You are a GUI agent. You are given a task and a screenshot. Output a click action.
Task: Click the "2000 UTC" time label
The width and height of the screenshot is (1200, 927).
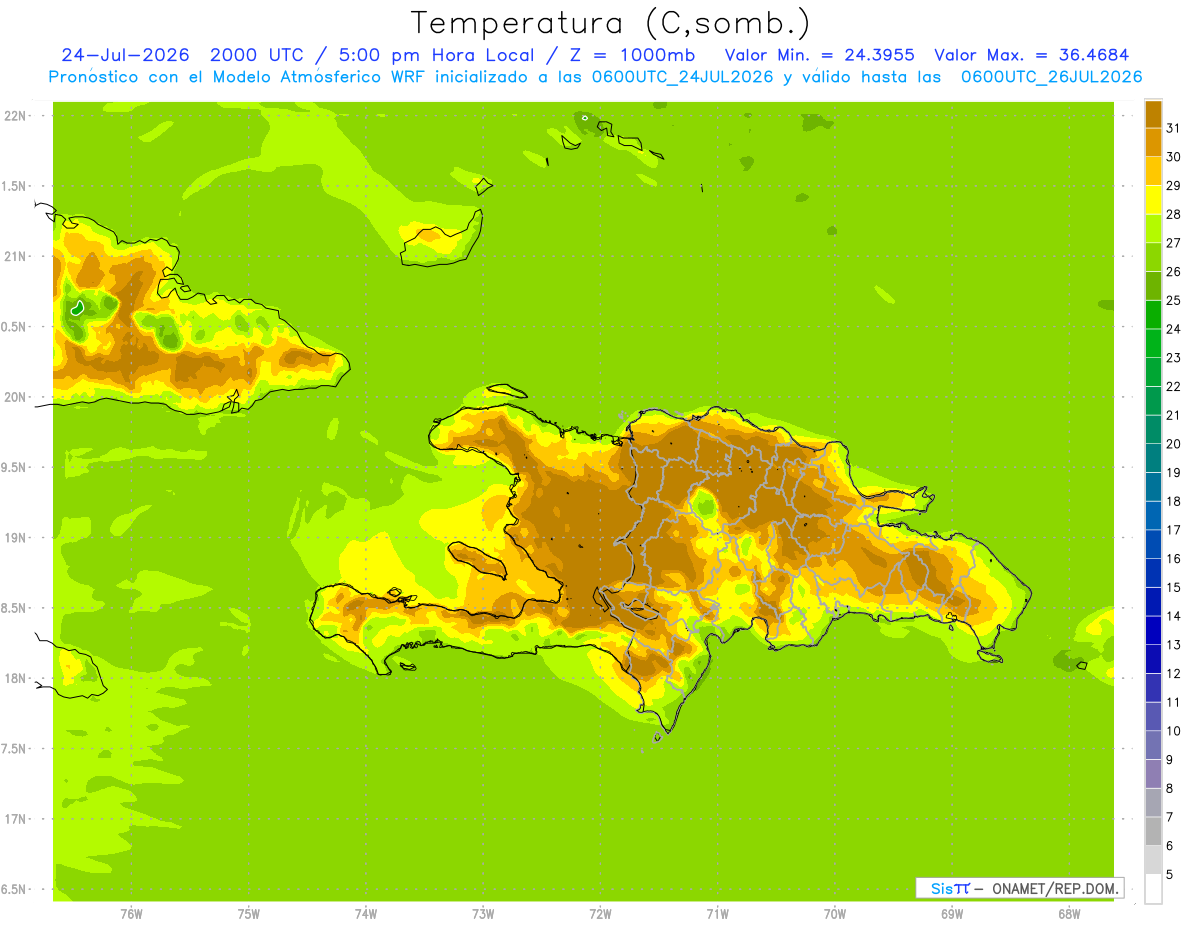pos(257,55)
